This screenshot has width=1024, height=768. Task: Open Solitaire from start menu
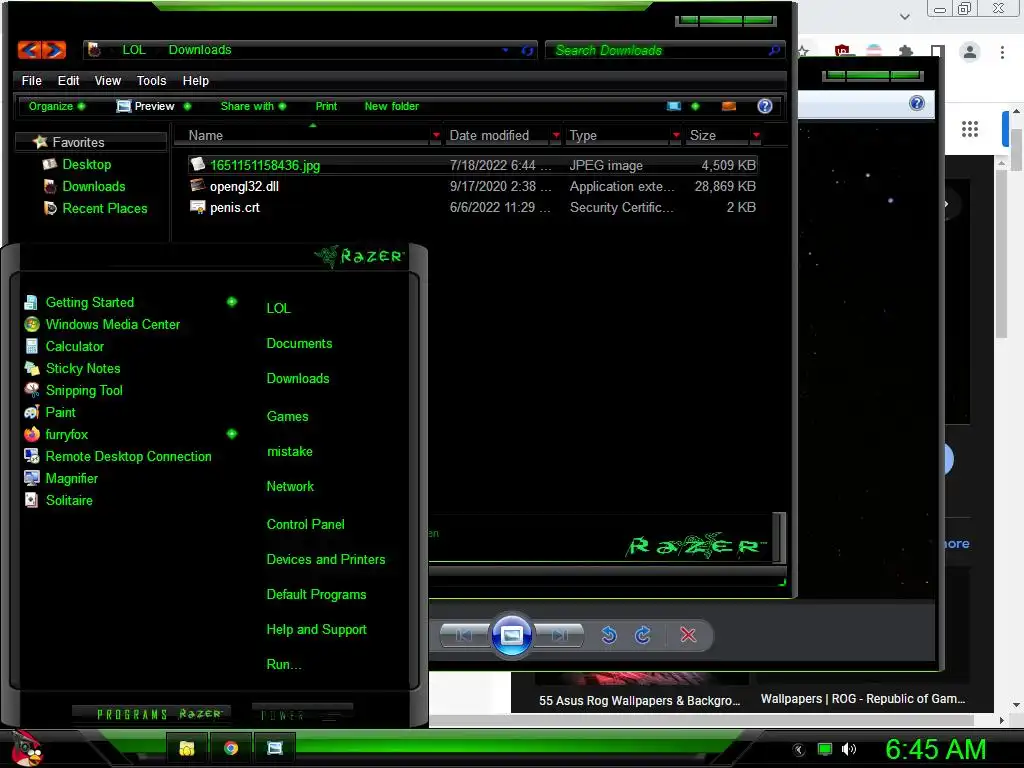tap(58, 500)
